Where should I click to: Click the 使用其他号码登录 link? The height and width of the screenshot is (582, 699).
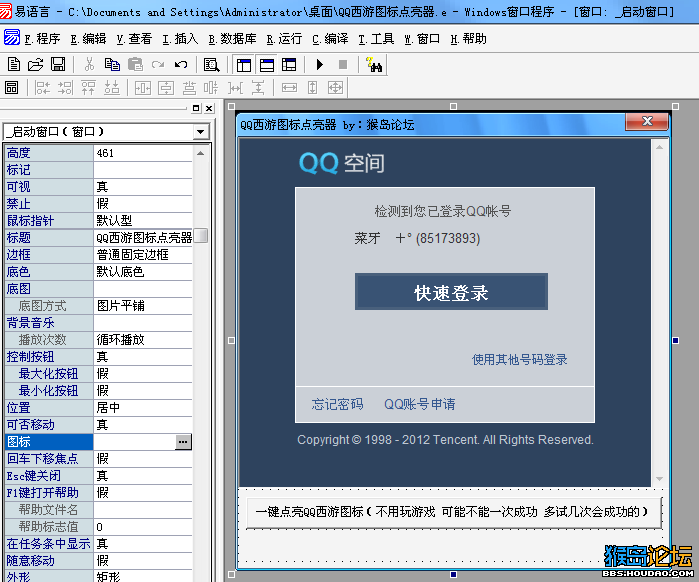point(519,359)
